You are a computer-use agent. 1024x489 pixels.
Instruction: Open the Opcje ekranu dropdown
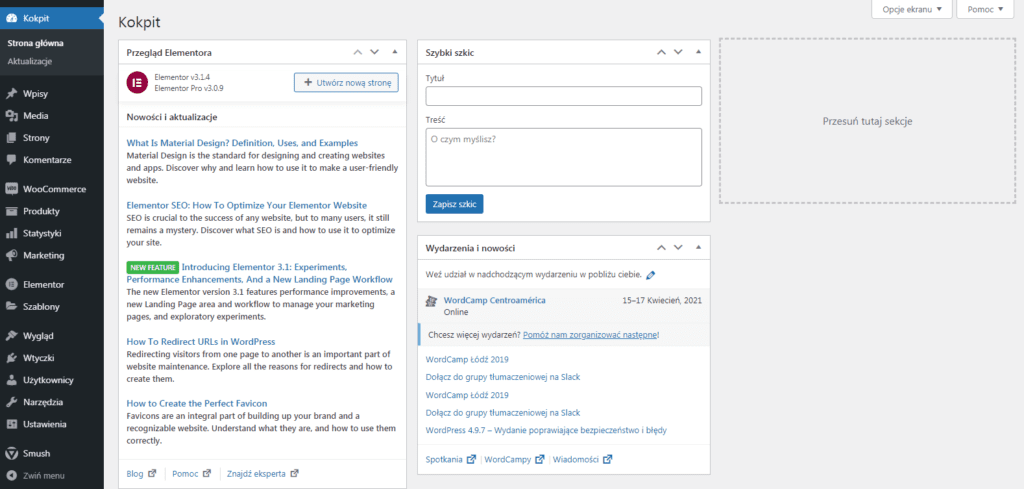point(912,9)
